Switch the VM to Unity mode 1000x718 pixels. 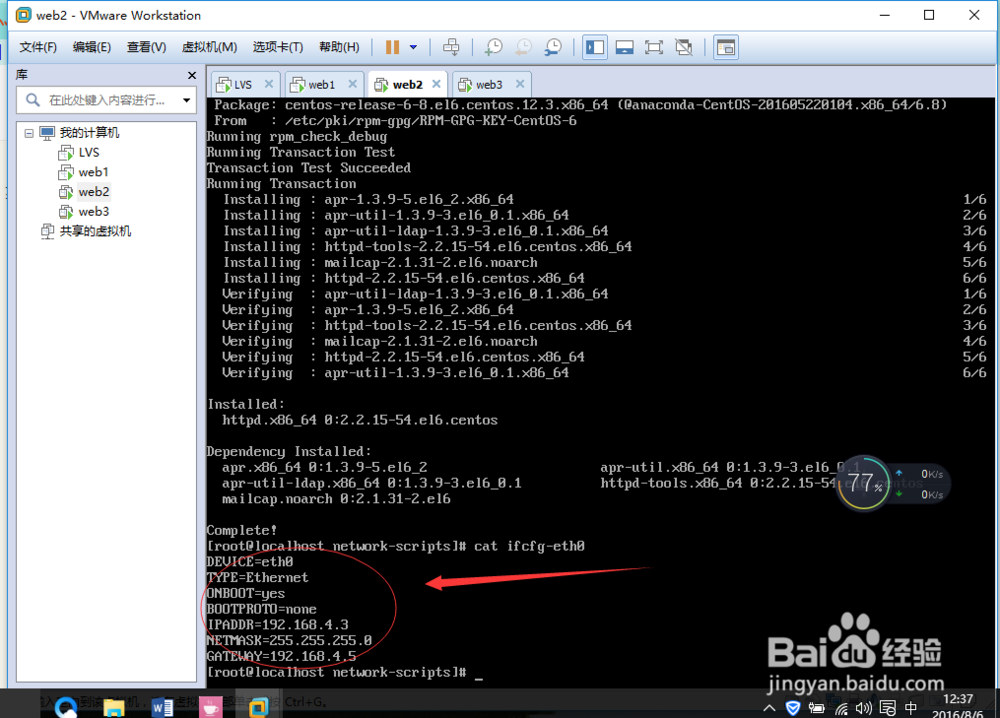click(x=684, y=47)
